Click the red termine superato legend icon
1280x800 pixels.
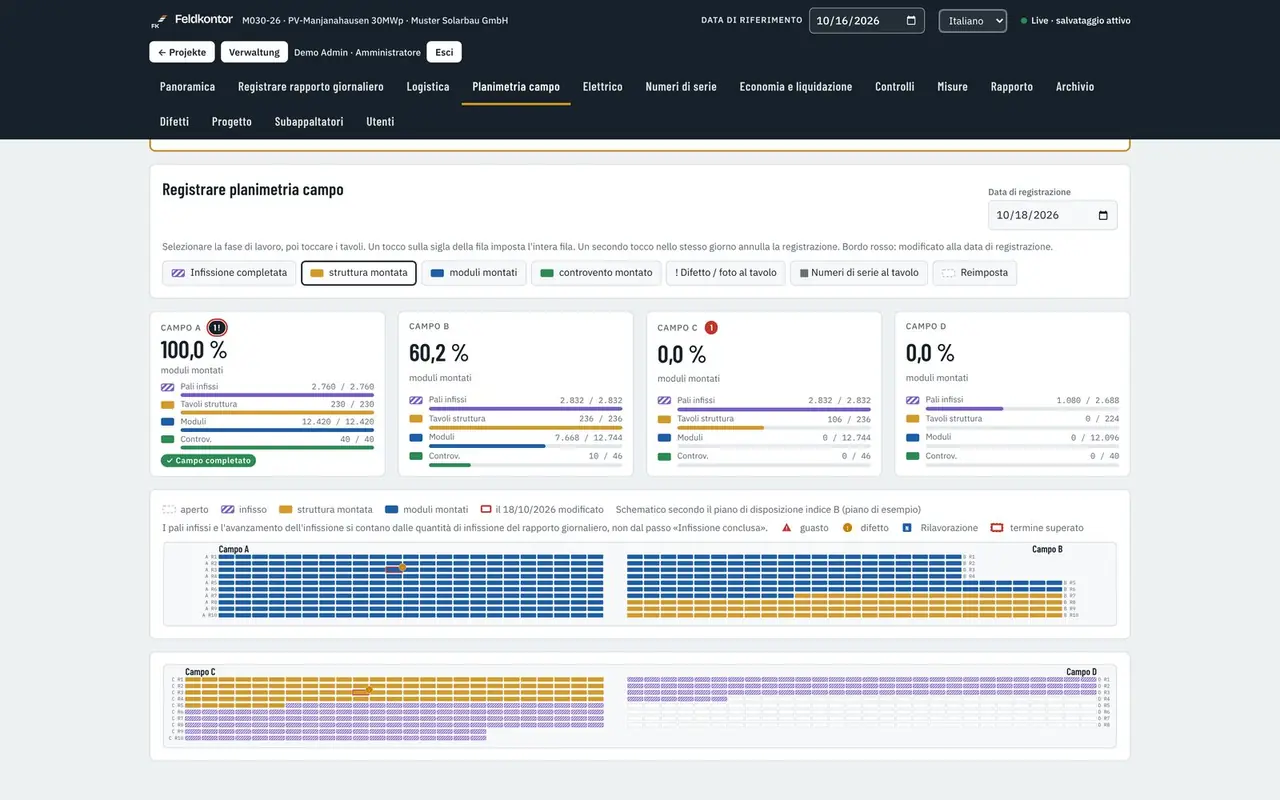coord(996,527)
